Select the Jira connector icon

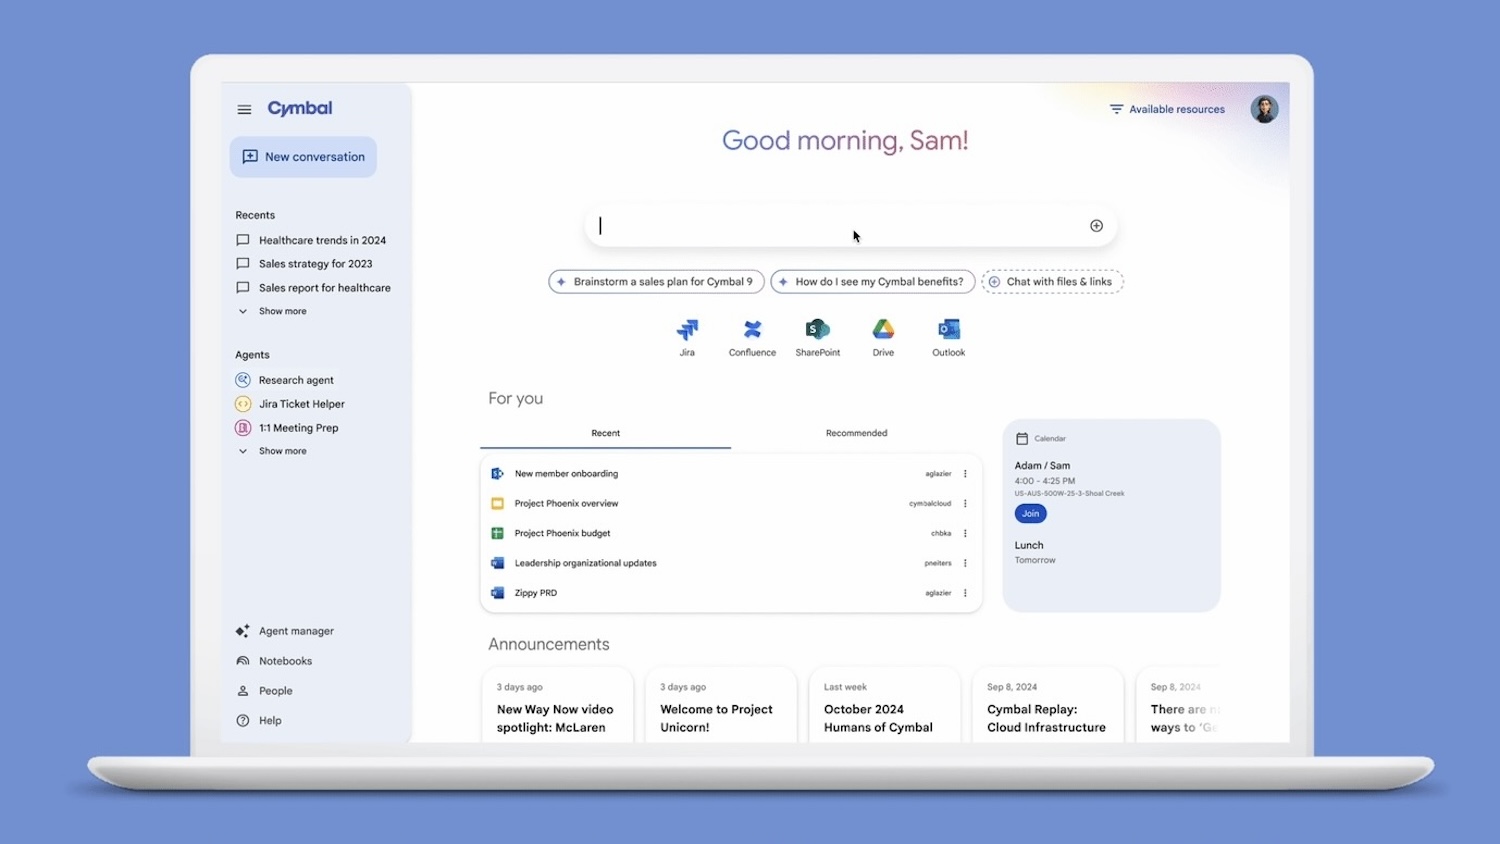(x=687, y=330)
